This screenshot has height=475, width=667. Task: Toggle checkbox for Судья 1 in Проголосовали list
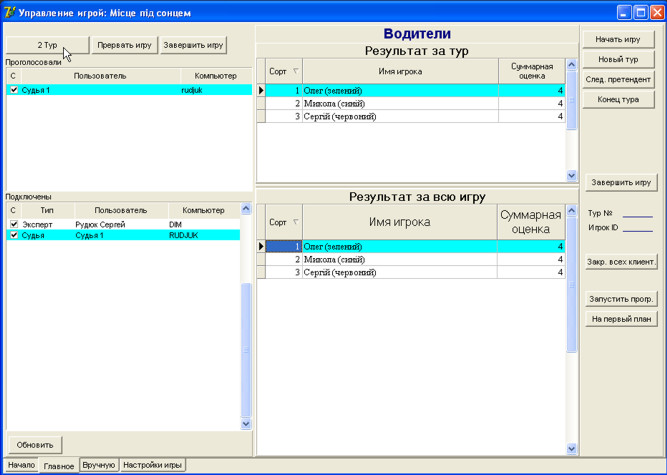pos(13,90)
